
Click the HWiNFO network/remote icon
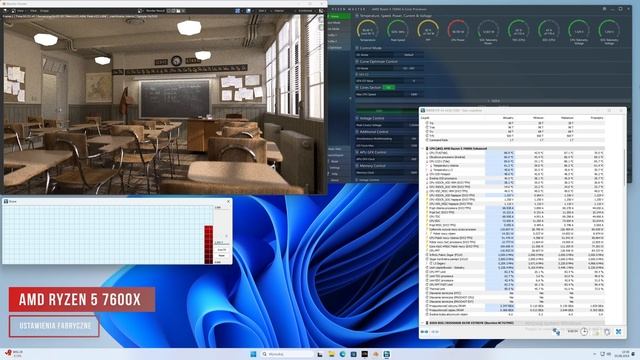coord(556,332)
